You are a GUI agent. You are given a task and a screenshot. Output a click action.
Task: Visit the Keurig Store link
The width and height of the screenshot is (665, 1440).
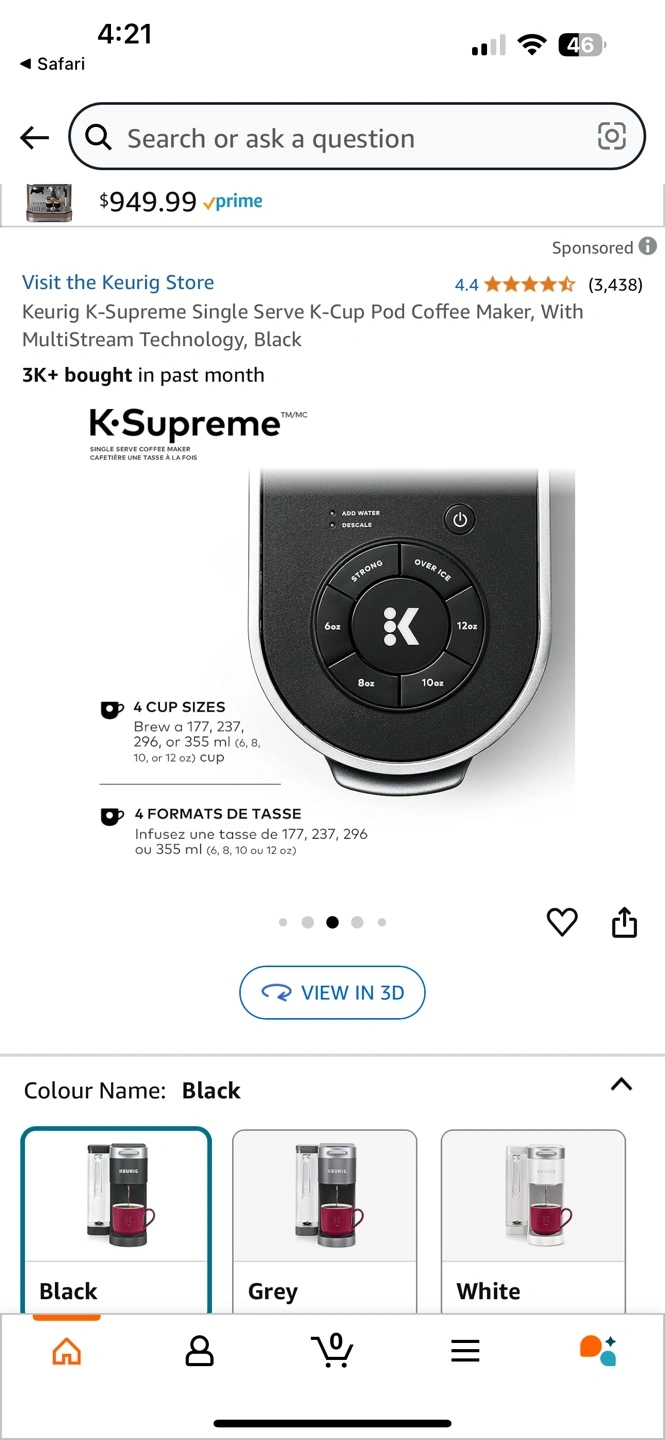point(118,282)
